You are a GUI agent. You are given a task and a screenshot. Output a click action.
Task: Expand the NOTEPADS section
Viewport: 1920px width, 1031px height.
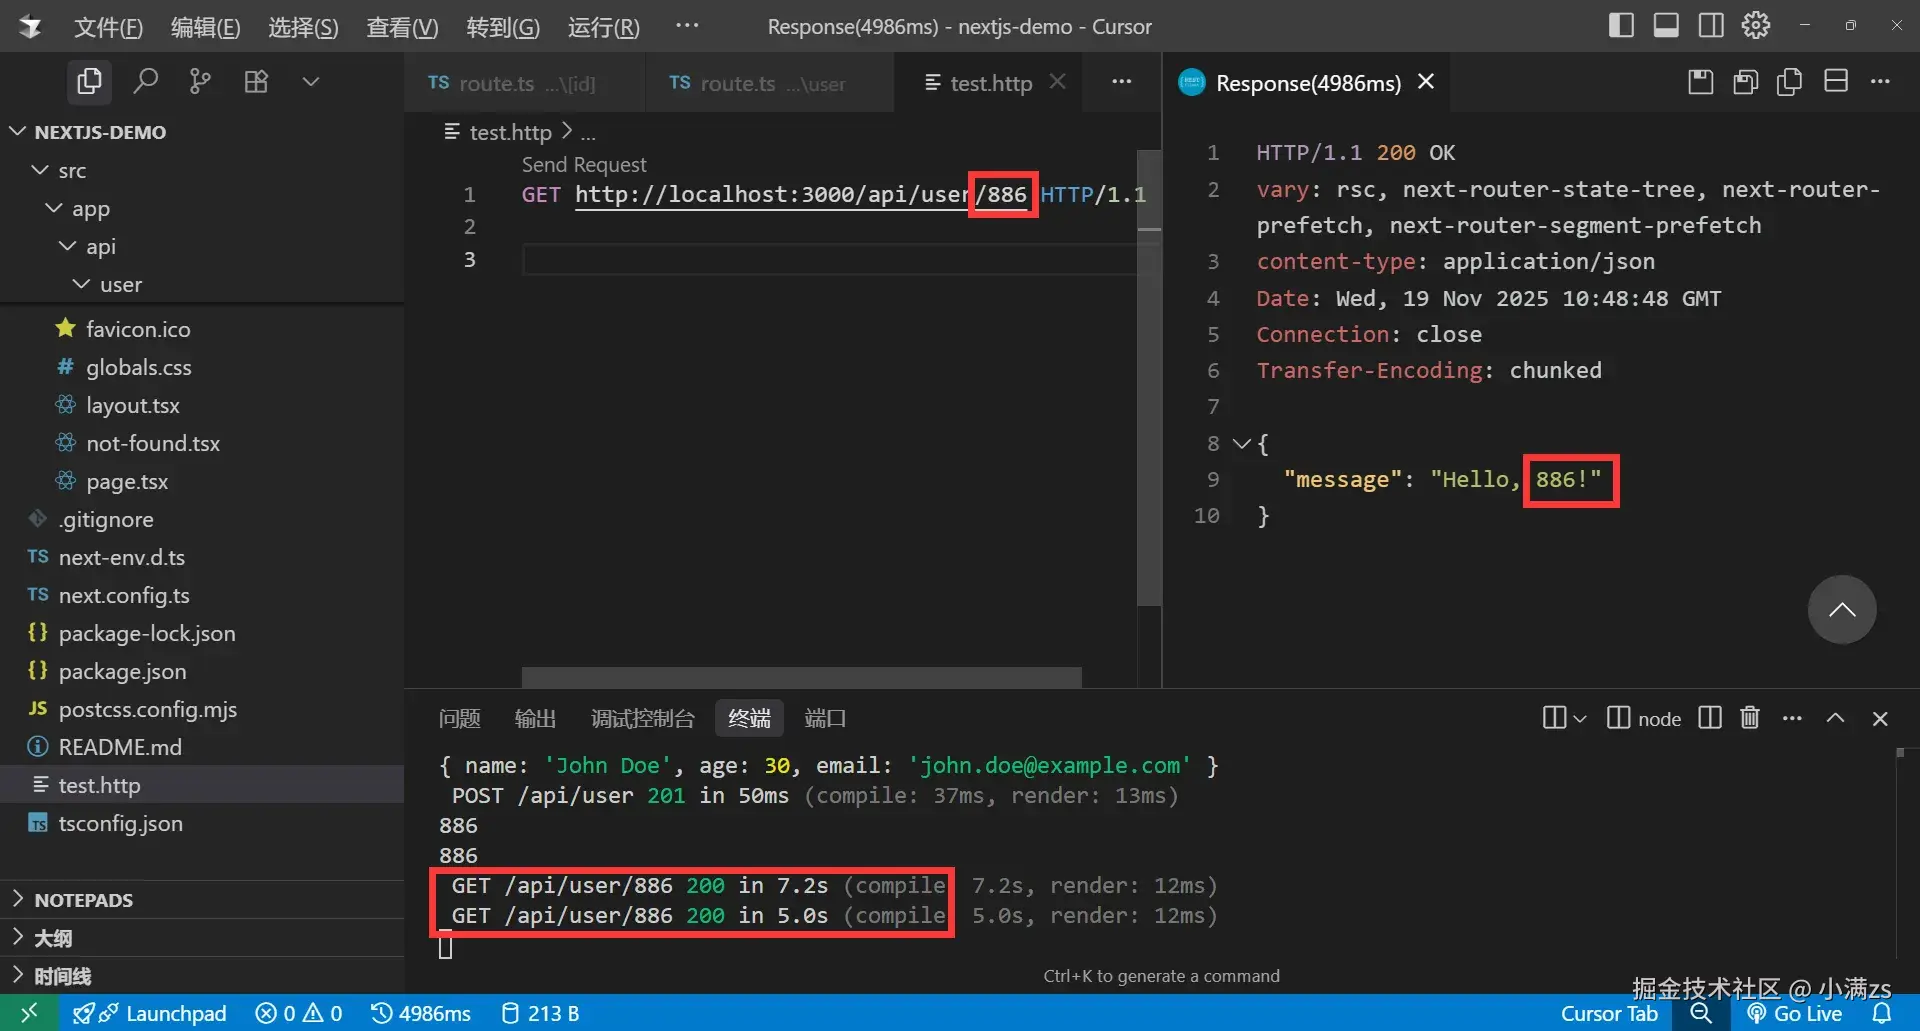[x=202, y=899]
